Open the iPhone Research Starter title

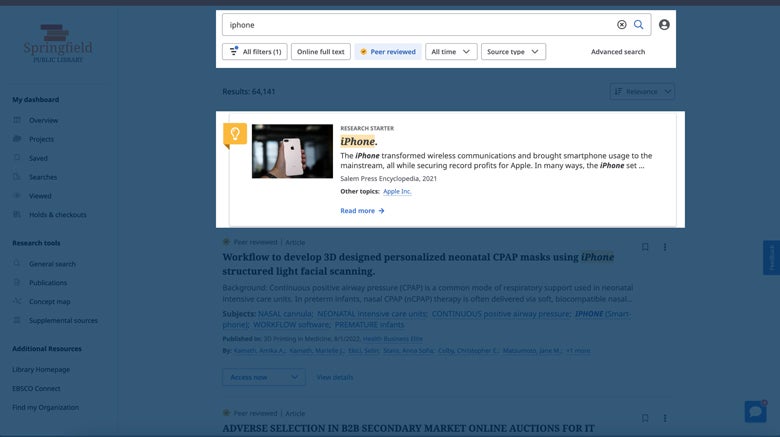359,141
